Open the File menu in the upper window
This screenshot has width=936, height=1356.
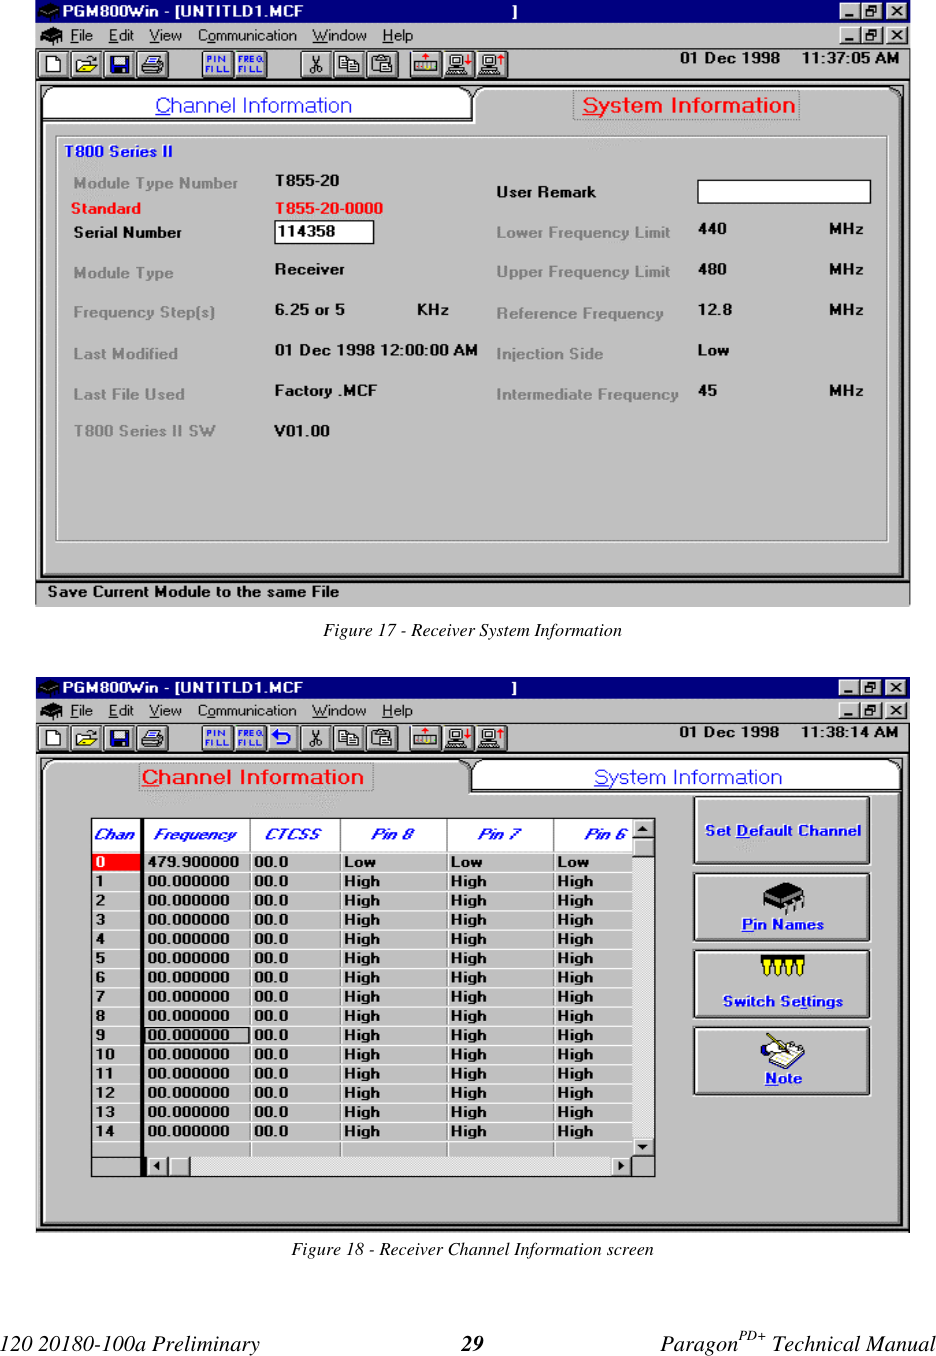click(x=82, y=35)
